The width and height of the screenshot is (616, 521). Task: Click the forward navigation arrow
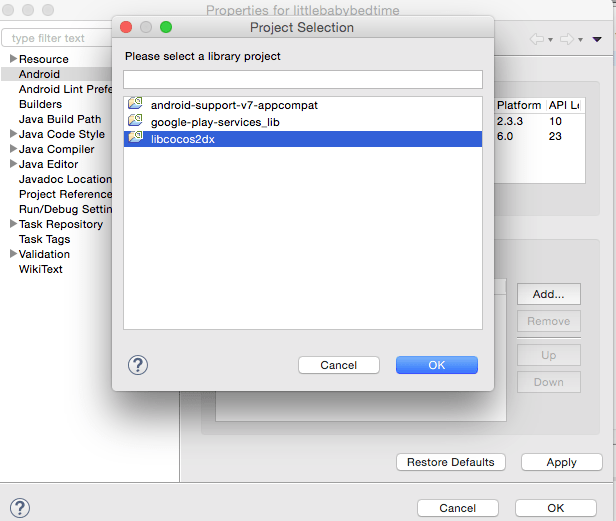pyautogui.click(x=567, y=39)
